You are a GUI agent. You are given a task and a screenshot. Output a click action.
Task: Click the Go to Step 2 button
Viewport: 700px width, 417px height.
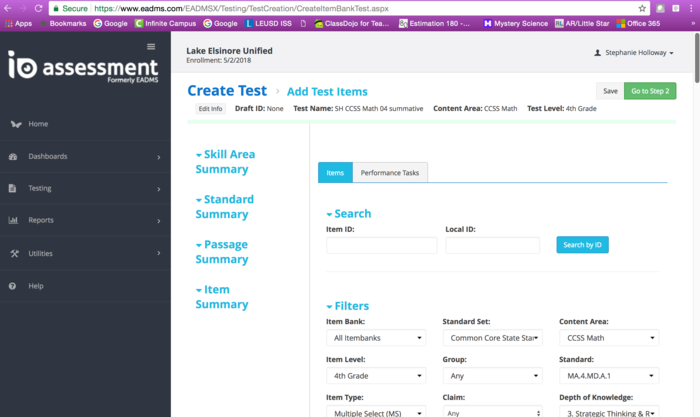pos(650,91)
